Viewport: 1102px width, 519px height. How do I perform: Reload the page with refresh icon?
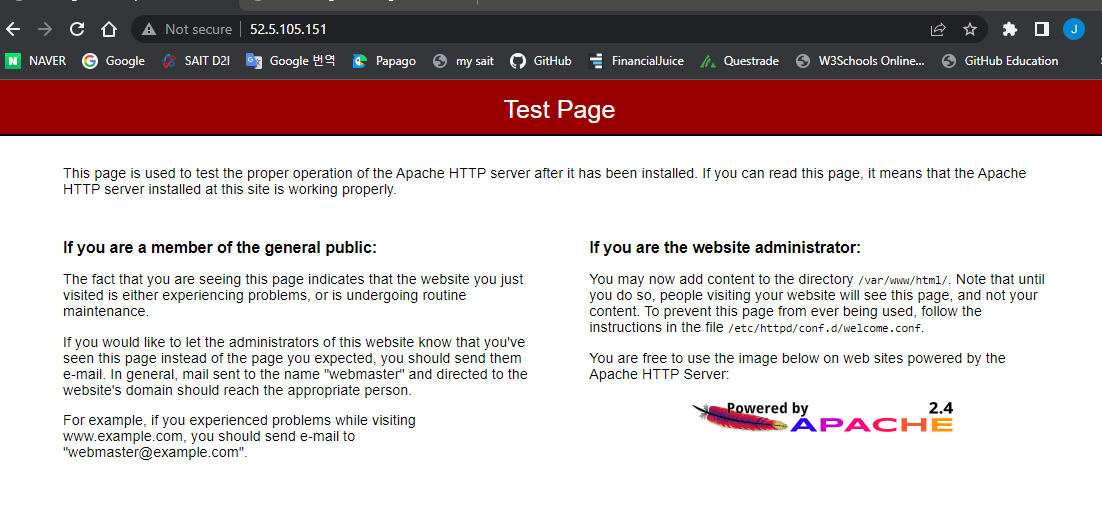pyautogui.click(x=77, y=29)
